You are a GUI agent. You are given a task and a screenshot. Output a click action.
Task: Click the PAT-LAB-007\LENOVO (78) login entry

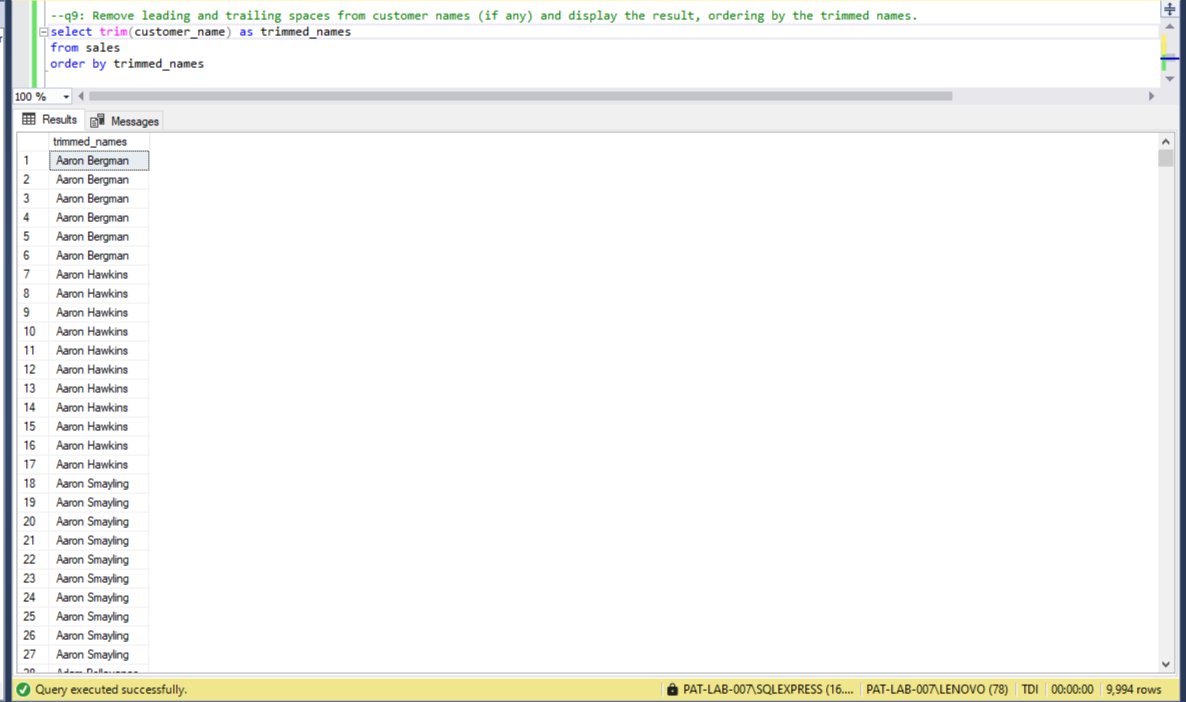click(x=936, y=689)
